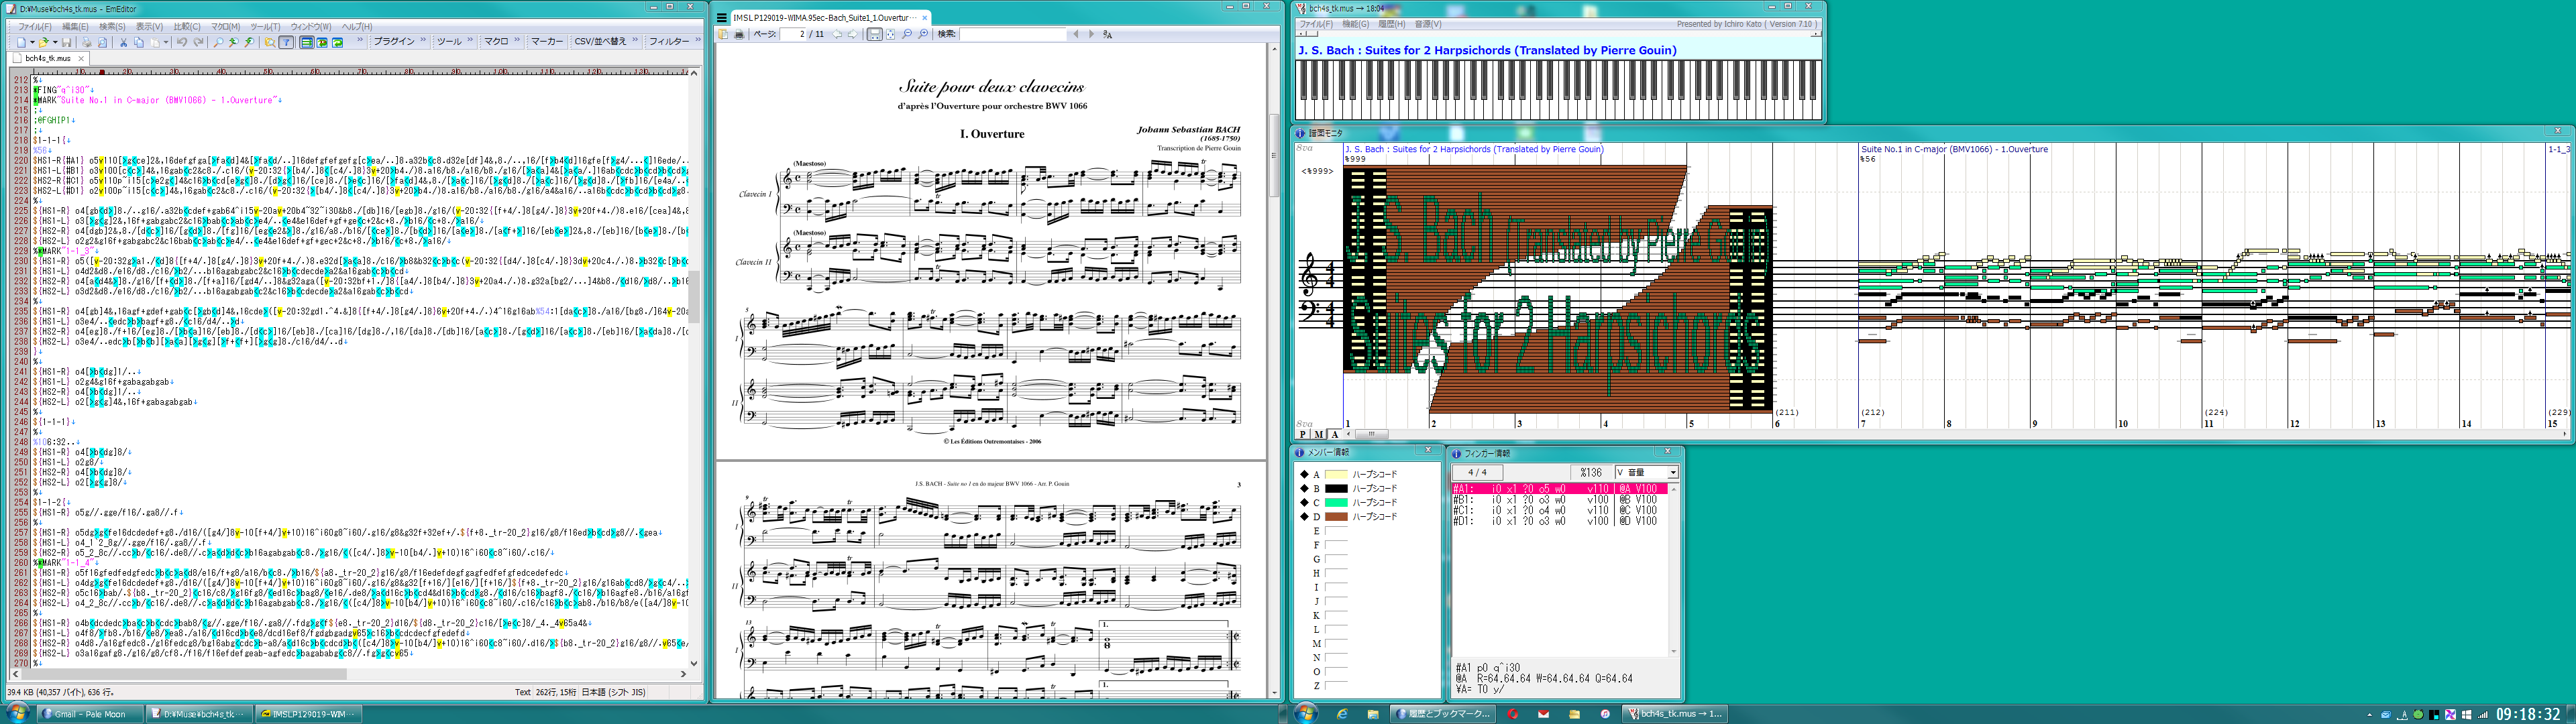Find next match arrow in PDF viewer
2576x724 pixels.
pyautogui.click(x=1092, y=34)
